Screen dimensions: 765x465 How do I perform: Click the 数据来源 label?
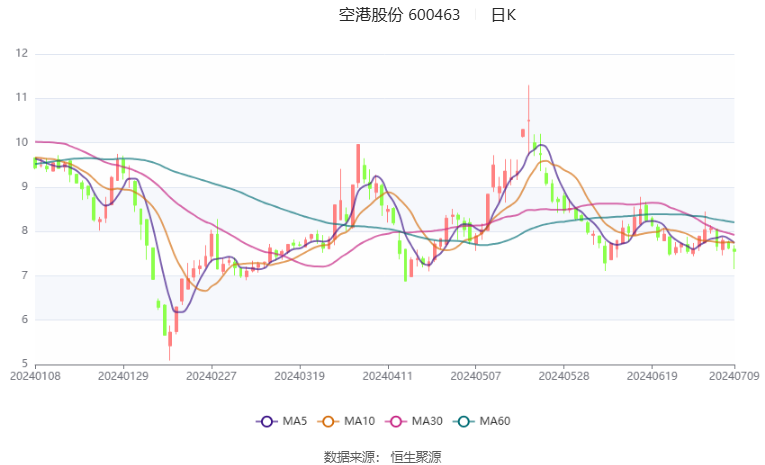(349, 457)
